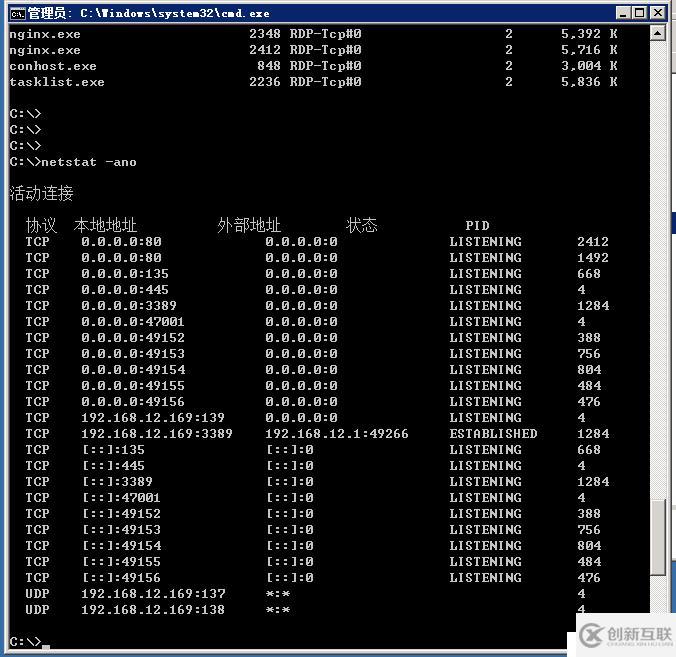Click local address '0.0.0.0:135'
The height and width of the screenshot is (657, 676).
[x=125, y=273]
